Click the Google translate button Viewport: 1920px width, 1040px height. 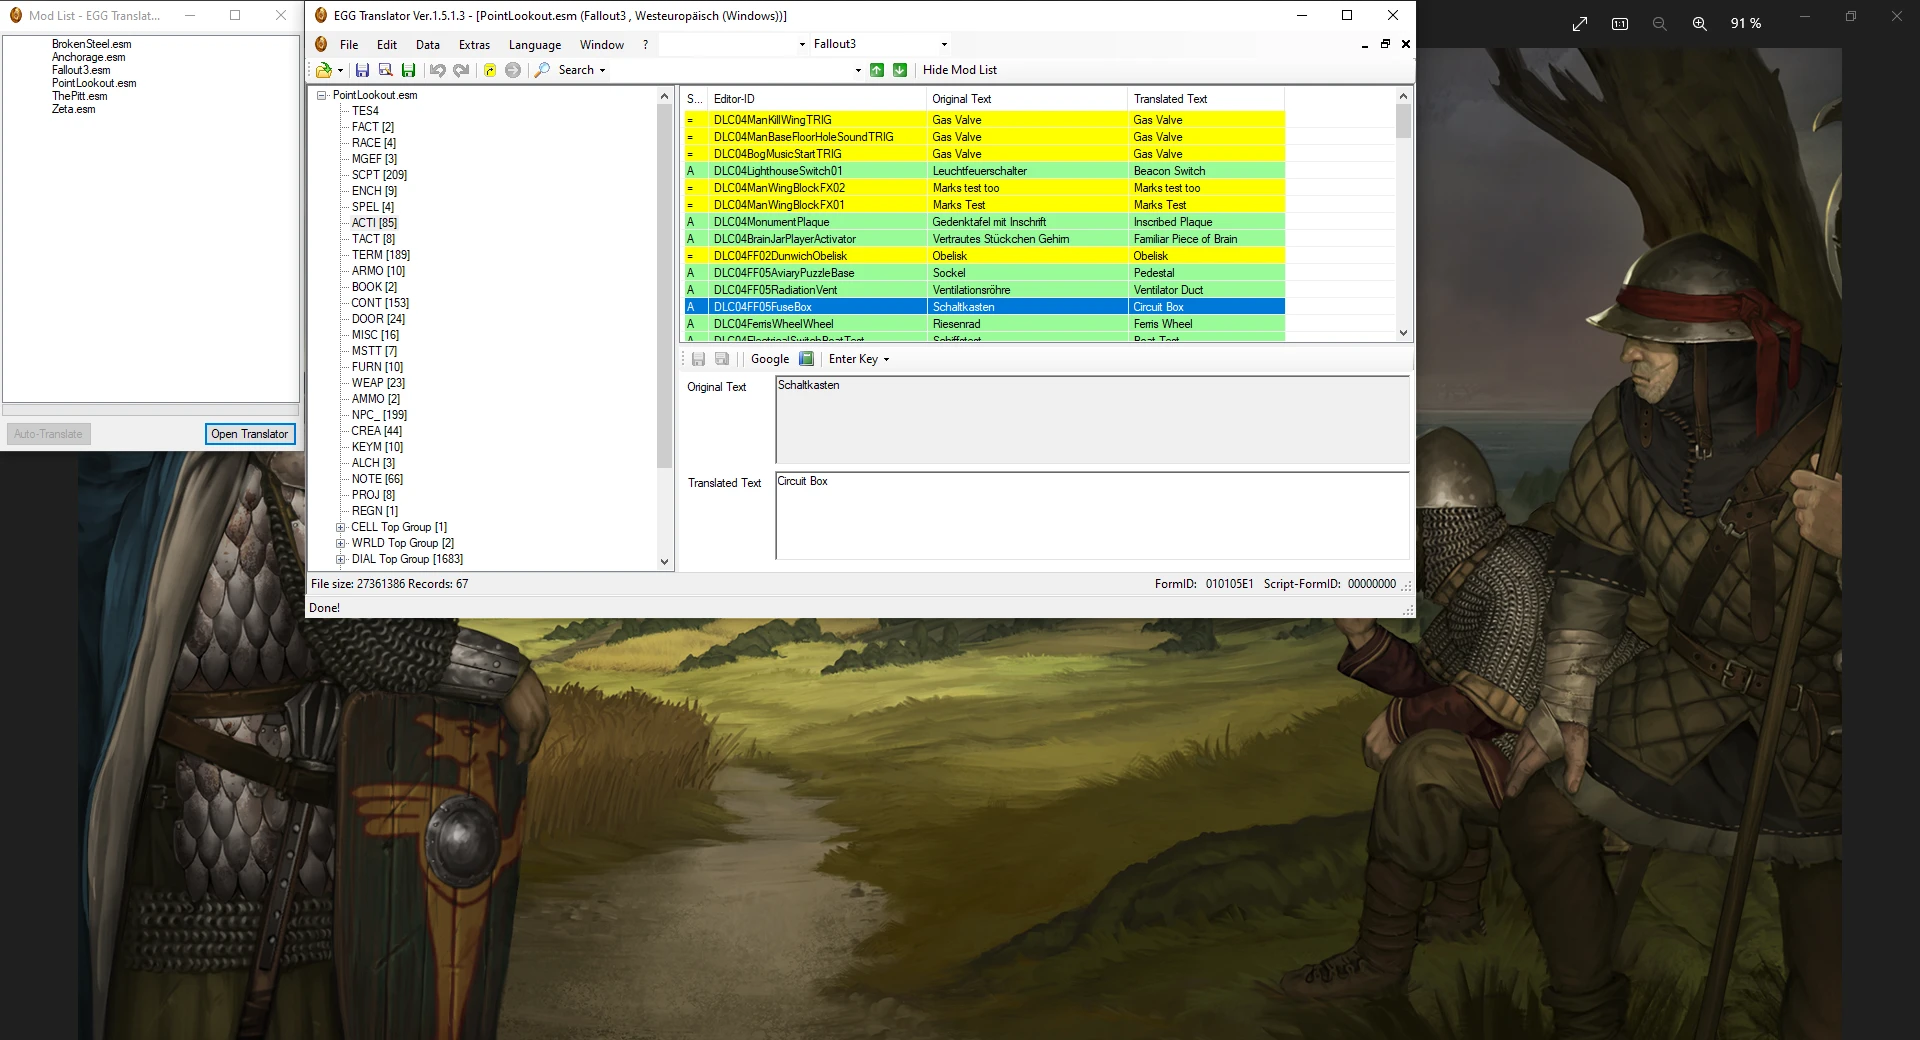770,359
